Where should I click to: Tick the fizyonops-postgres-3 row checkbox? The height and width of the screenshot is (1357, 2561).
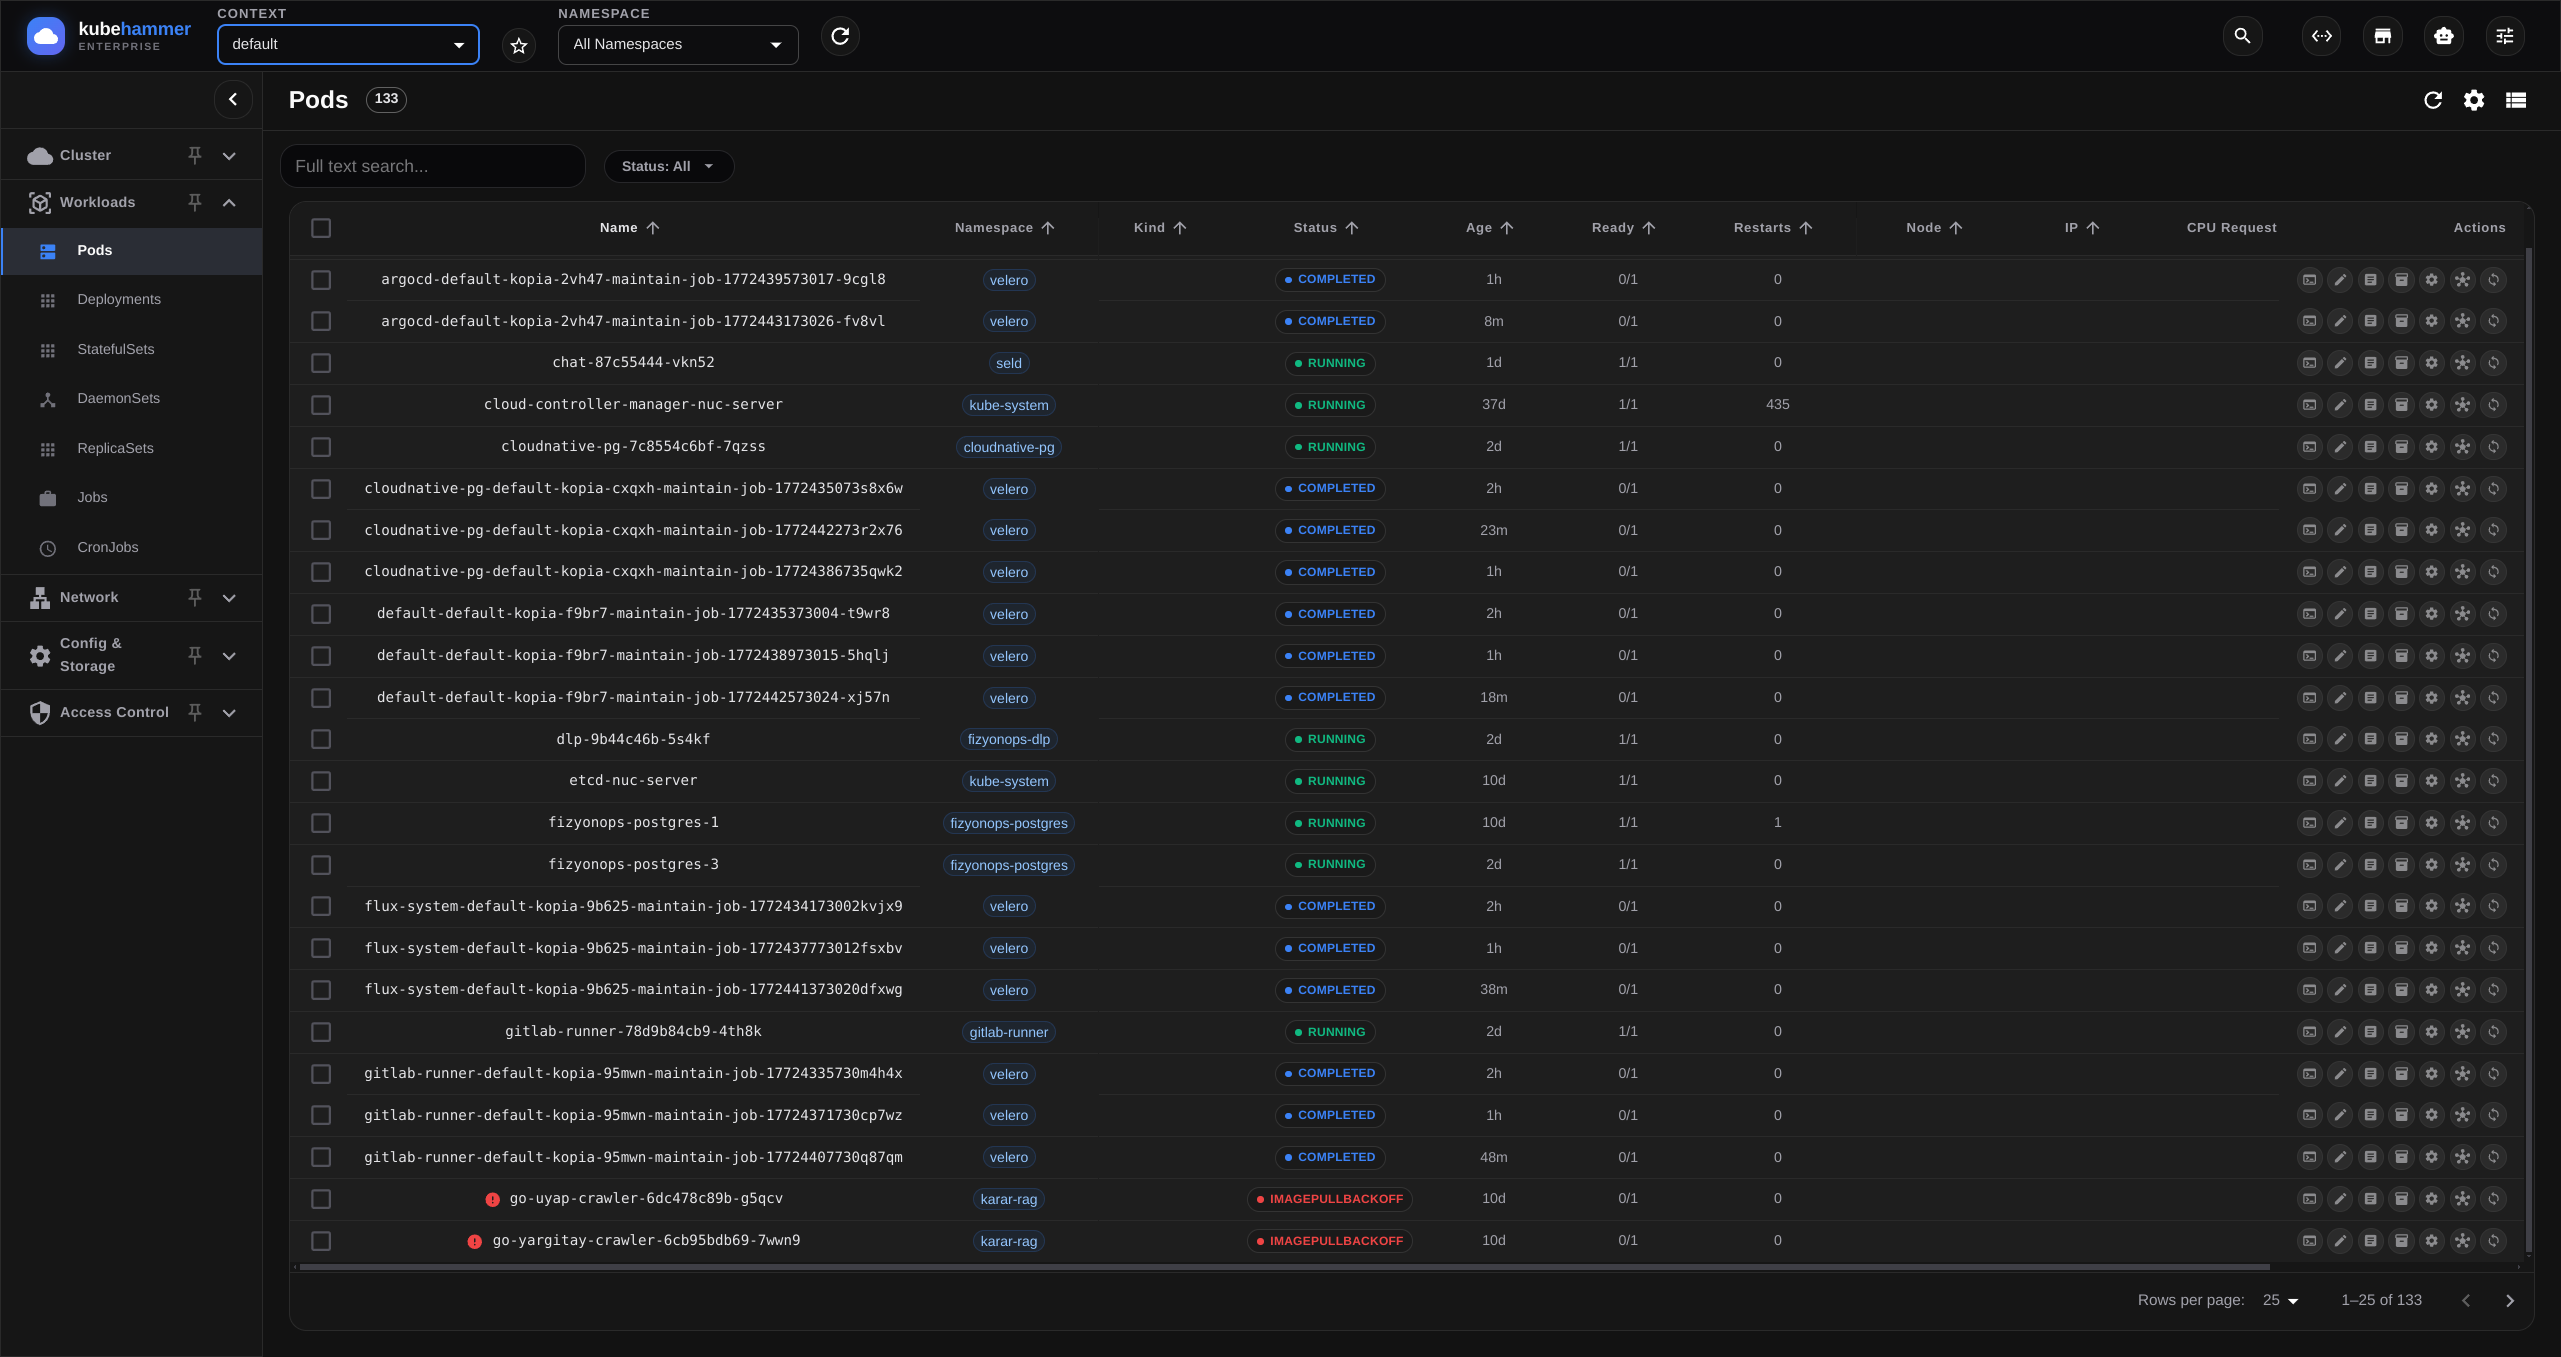click(321, 865)
